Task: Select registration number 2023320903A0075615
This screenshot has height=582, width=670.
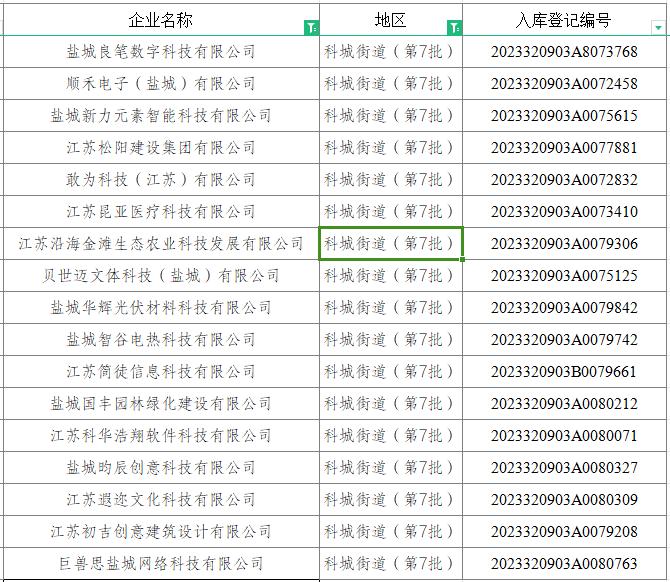Action: (564, 116)
